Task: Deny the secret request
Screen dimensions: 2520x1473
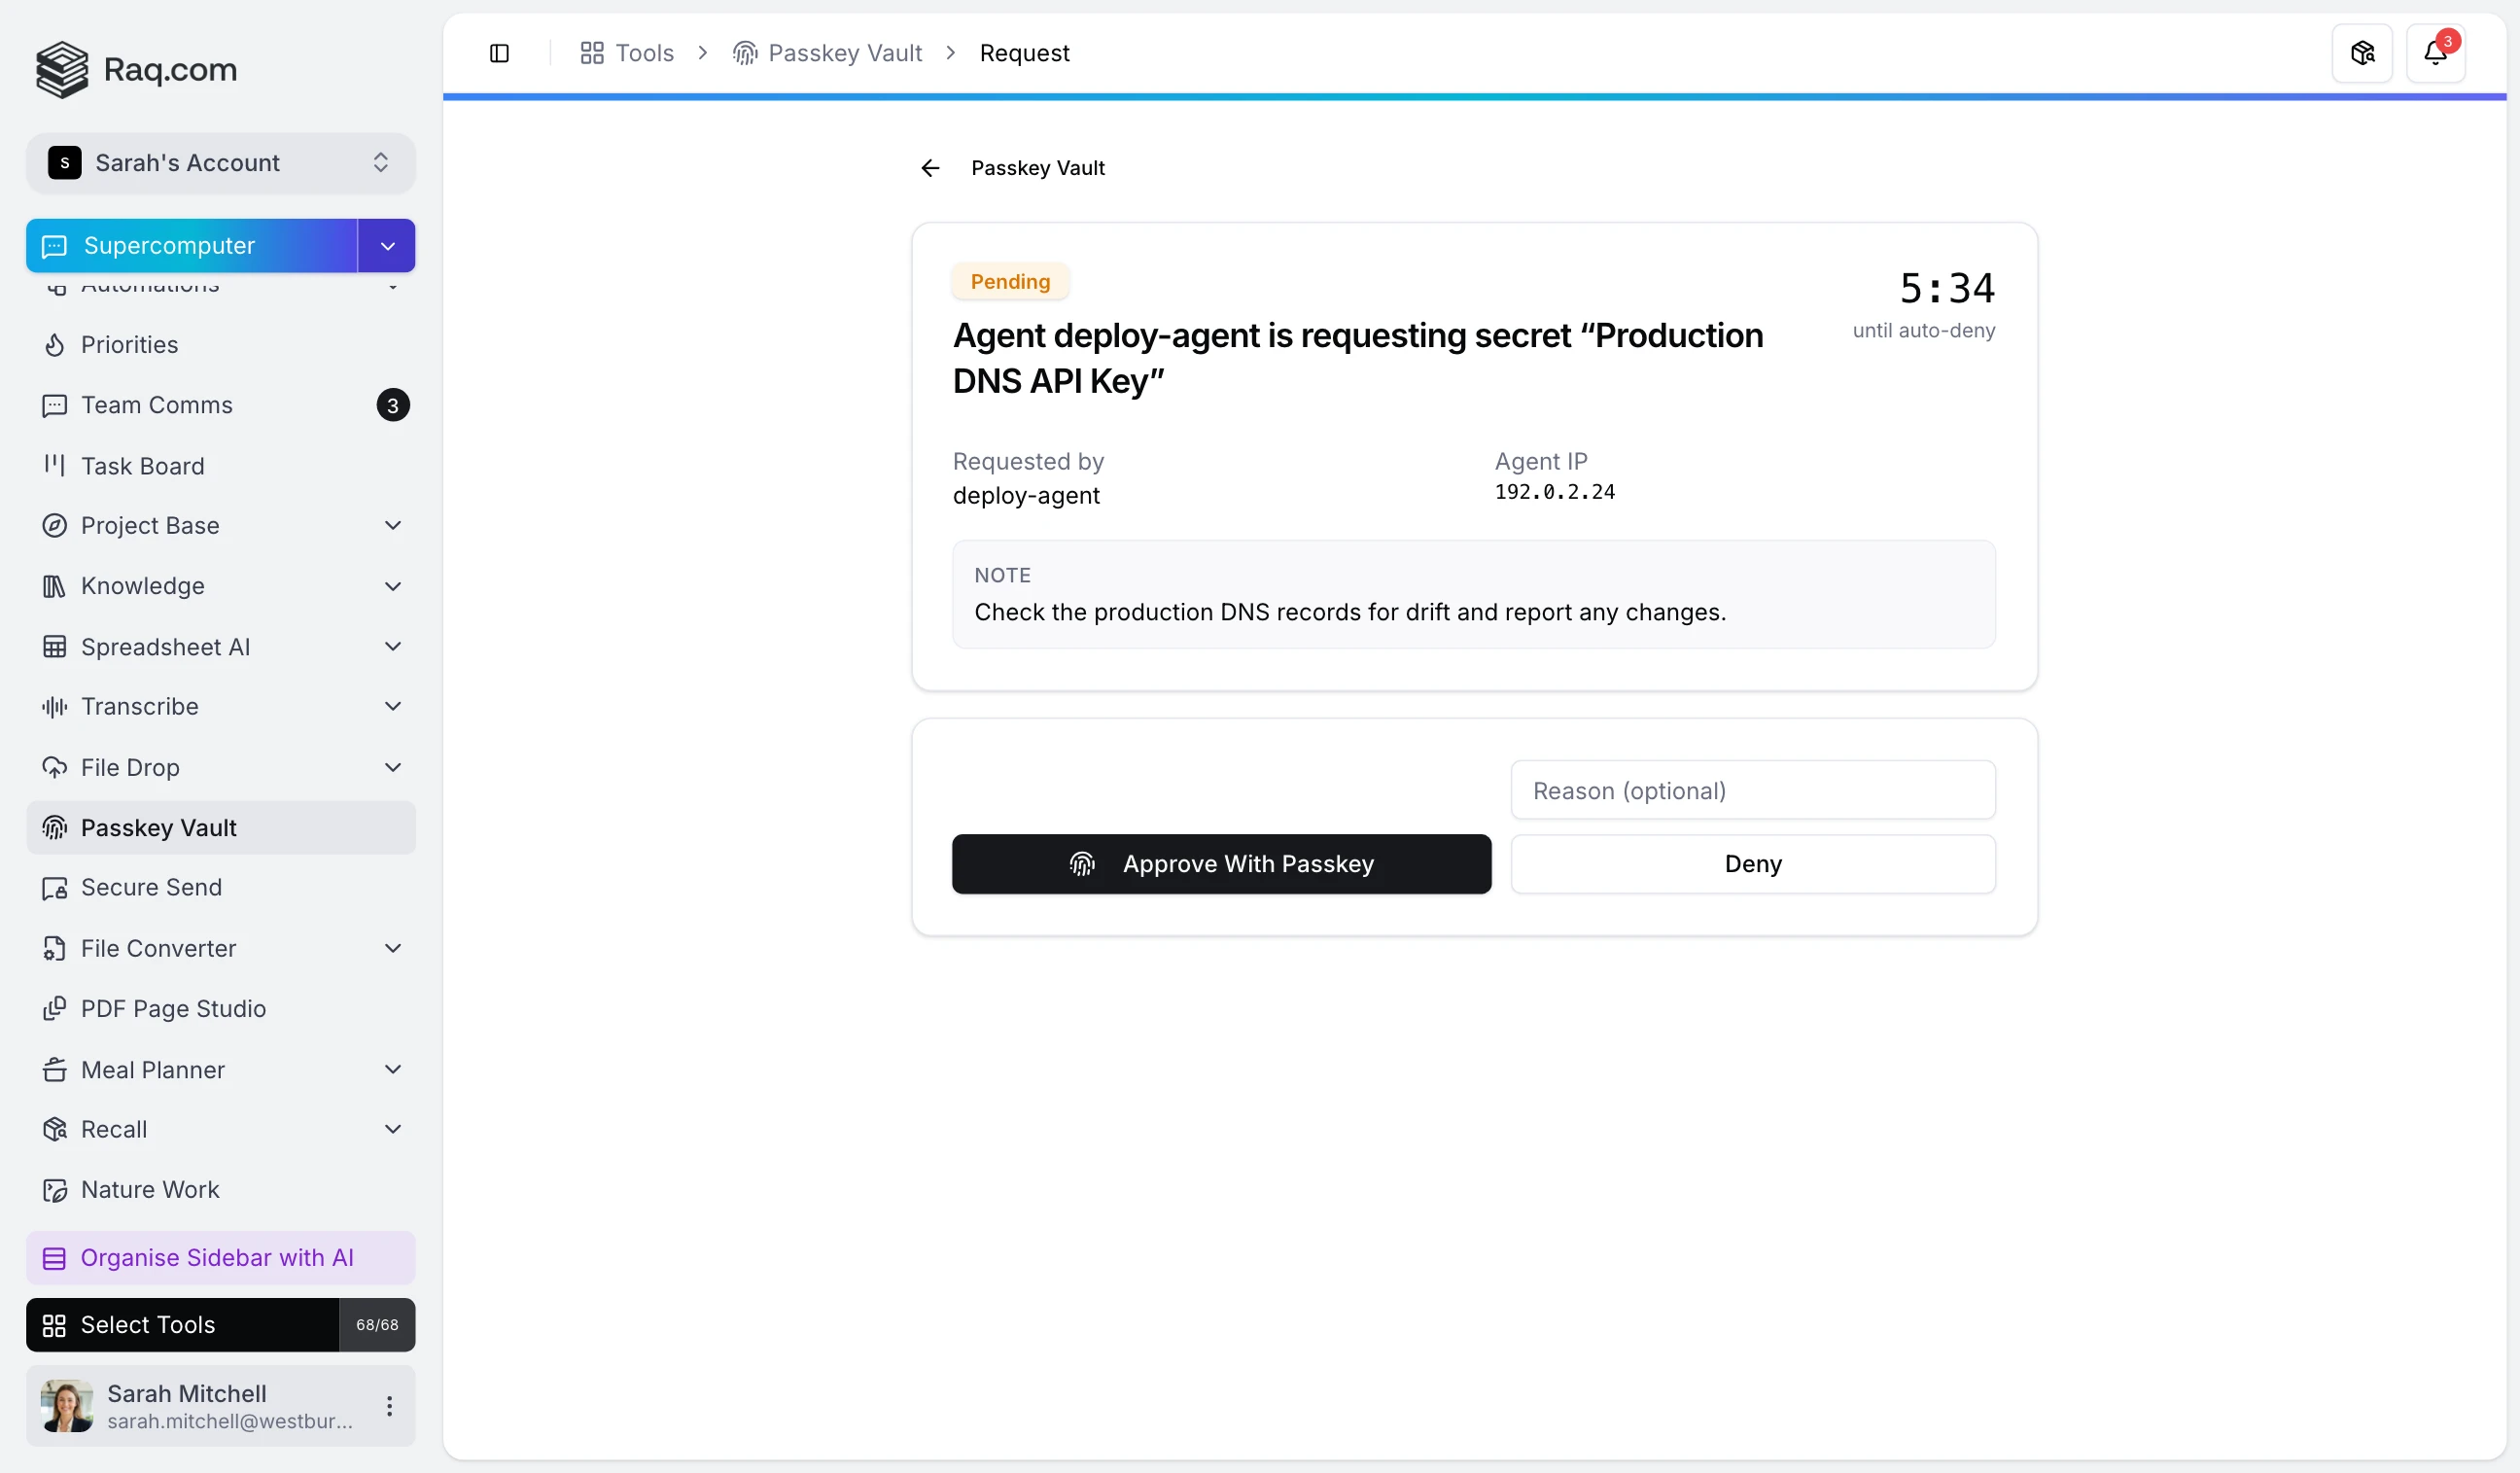Action: pos(1753,864)
